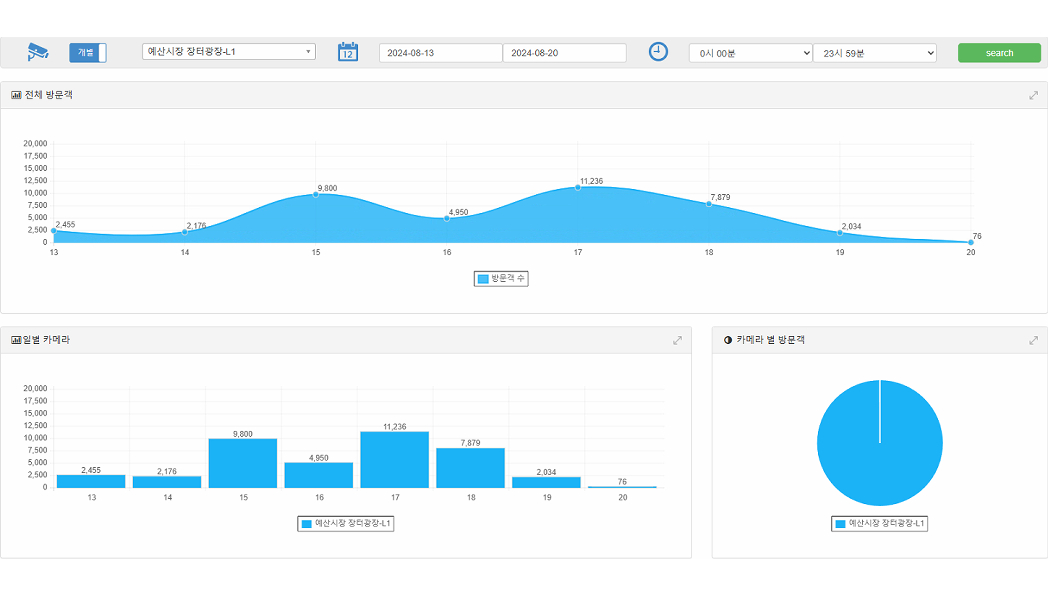Click the pie chart legend color swatch

(840, 523)
